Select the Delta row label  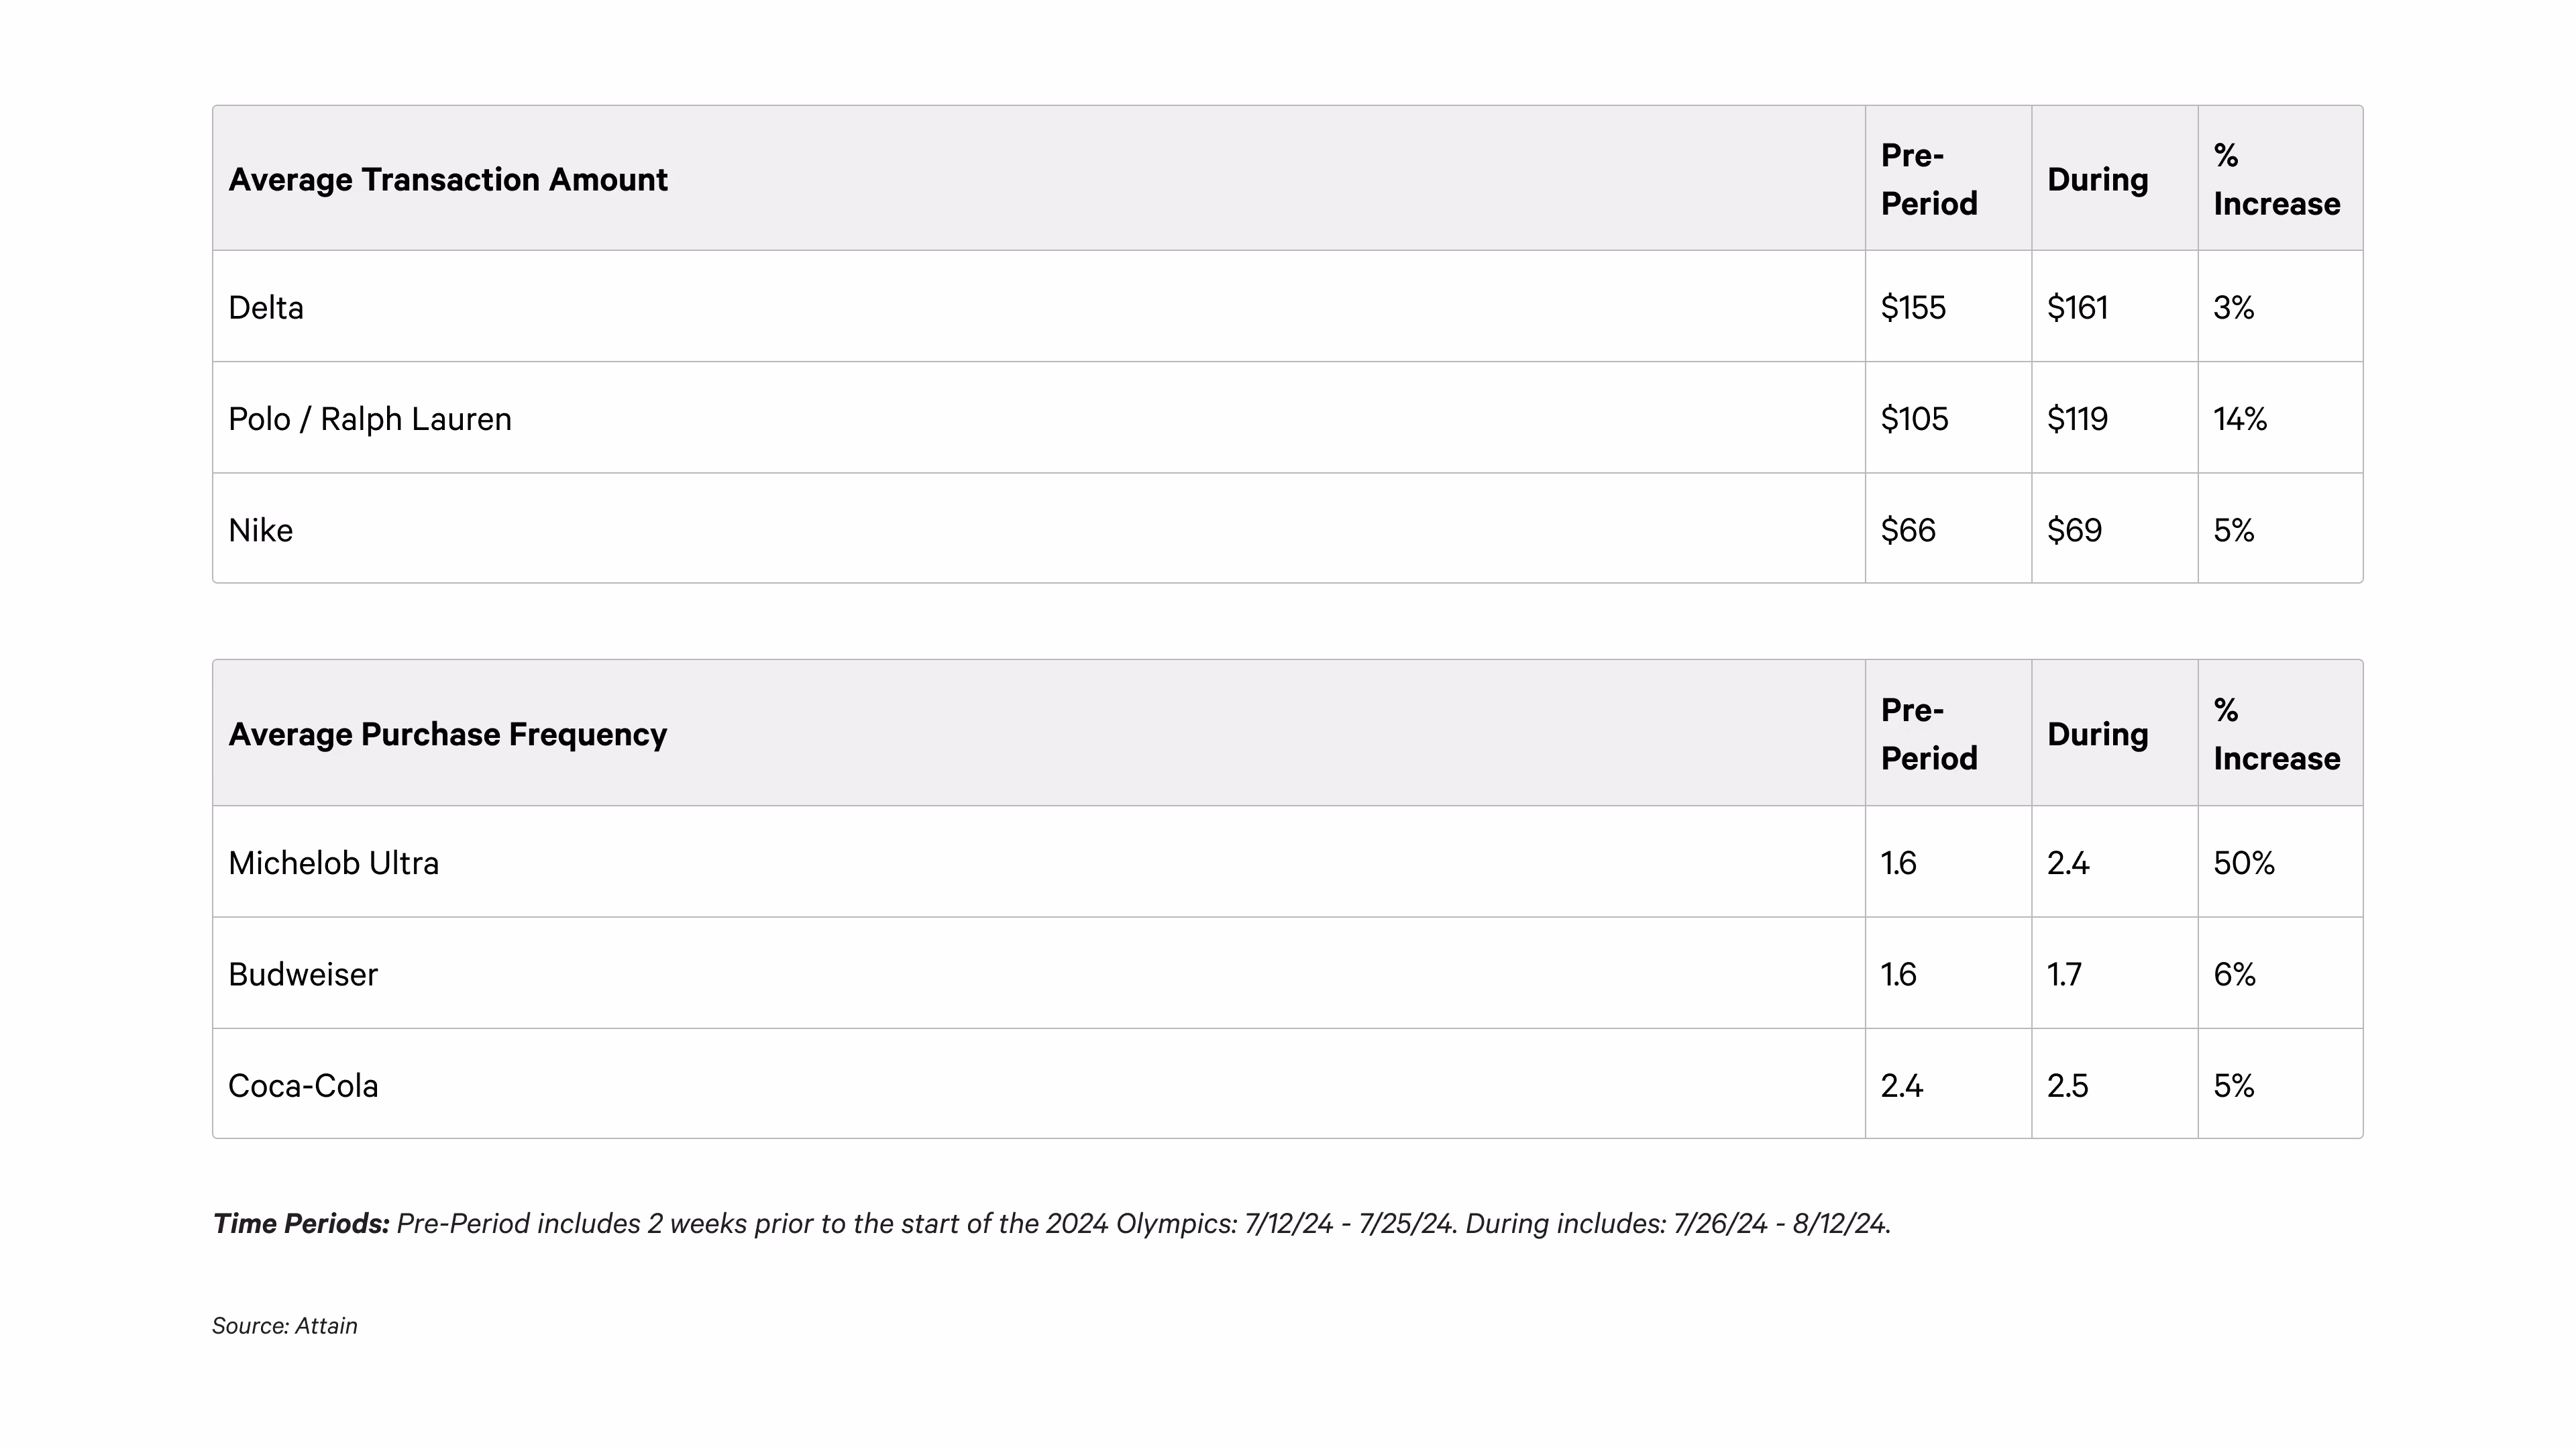266,307
